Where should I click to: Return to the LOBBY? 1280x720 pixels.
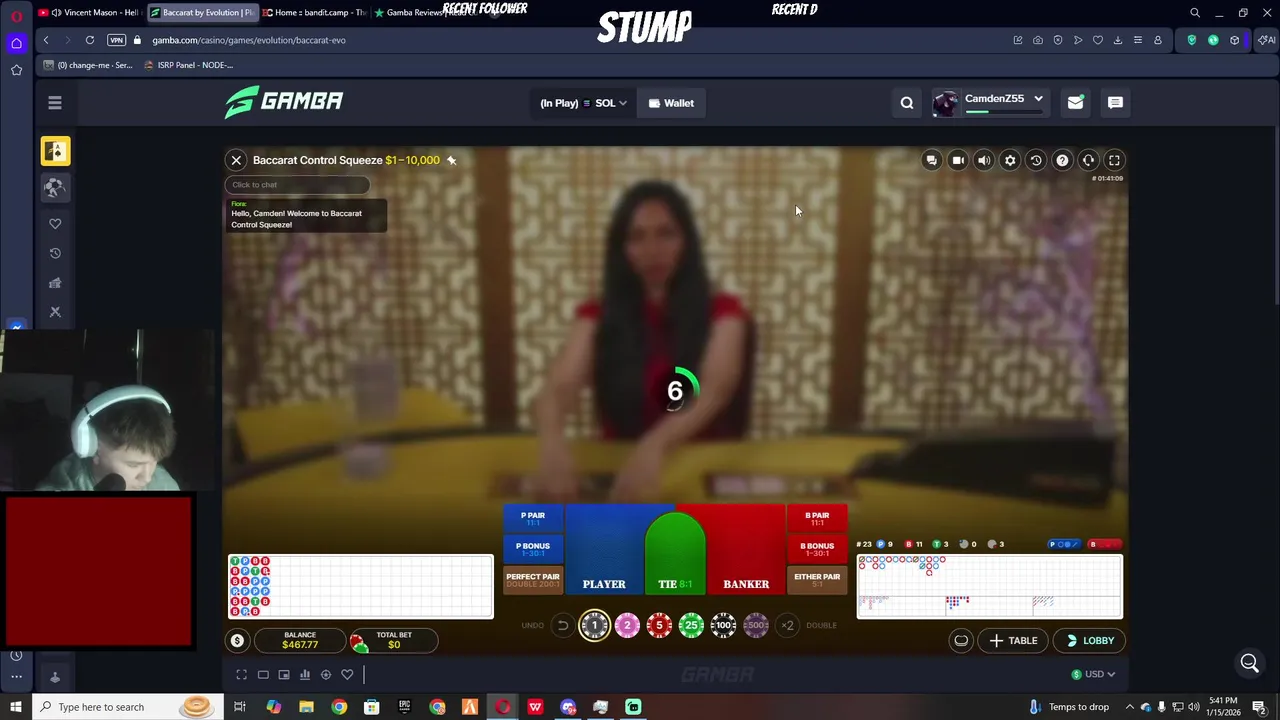(1088, 641)
